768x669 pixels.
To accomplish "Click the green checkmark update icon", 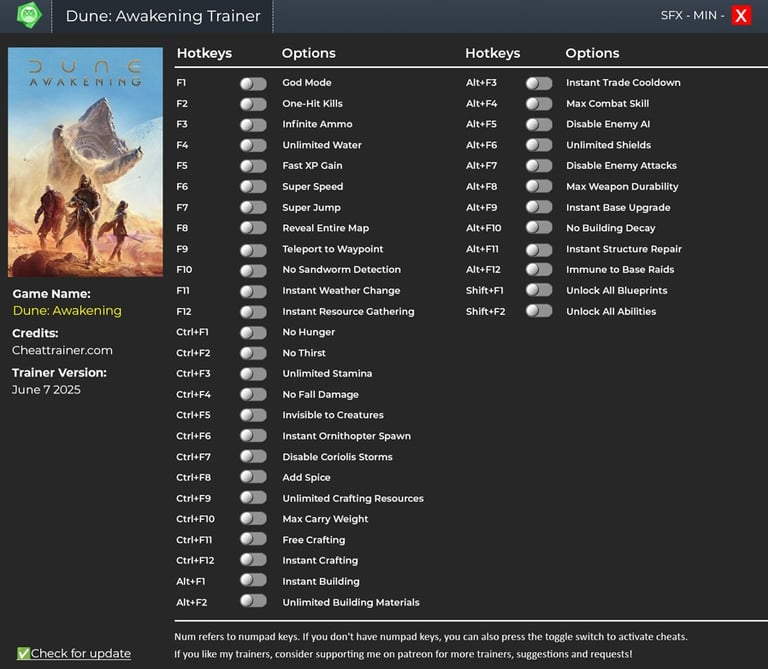I will pyautogui.click(x=23, y=653).
